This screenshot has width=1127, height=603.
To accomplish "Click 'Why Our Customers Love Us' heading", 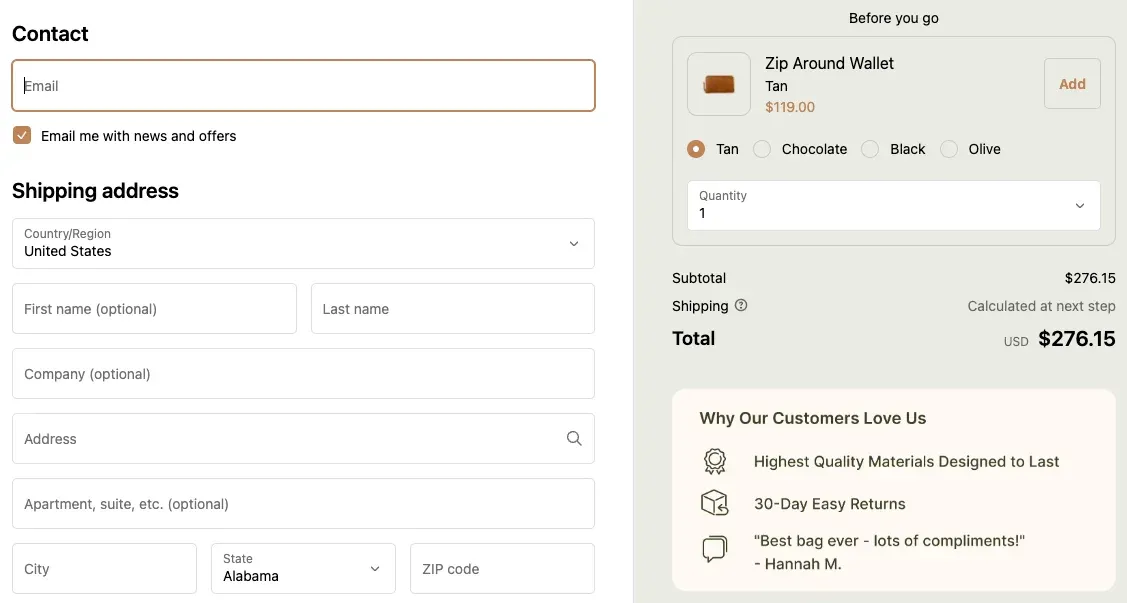I will (813, 418).
